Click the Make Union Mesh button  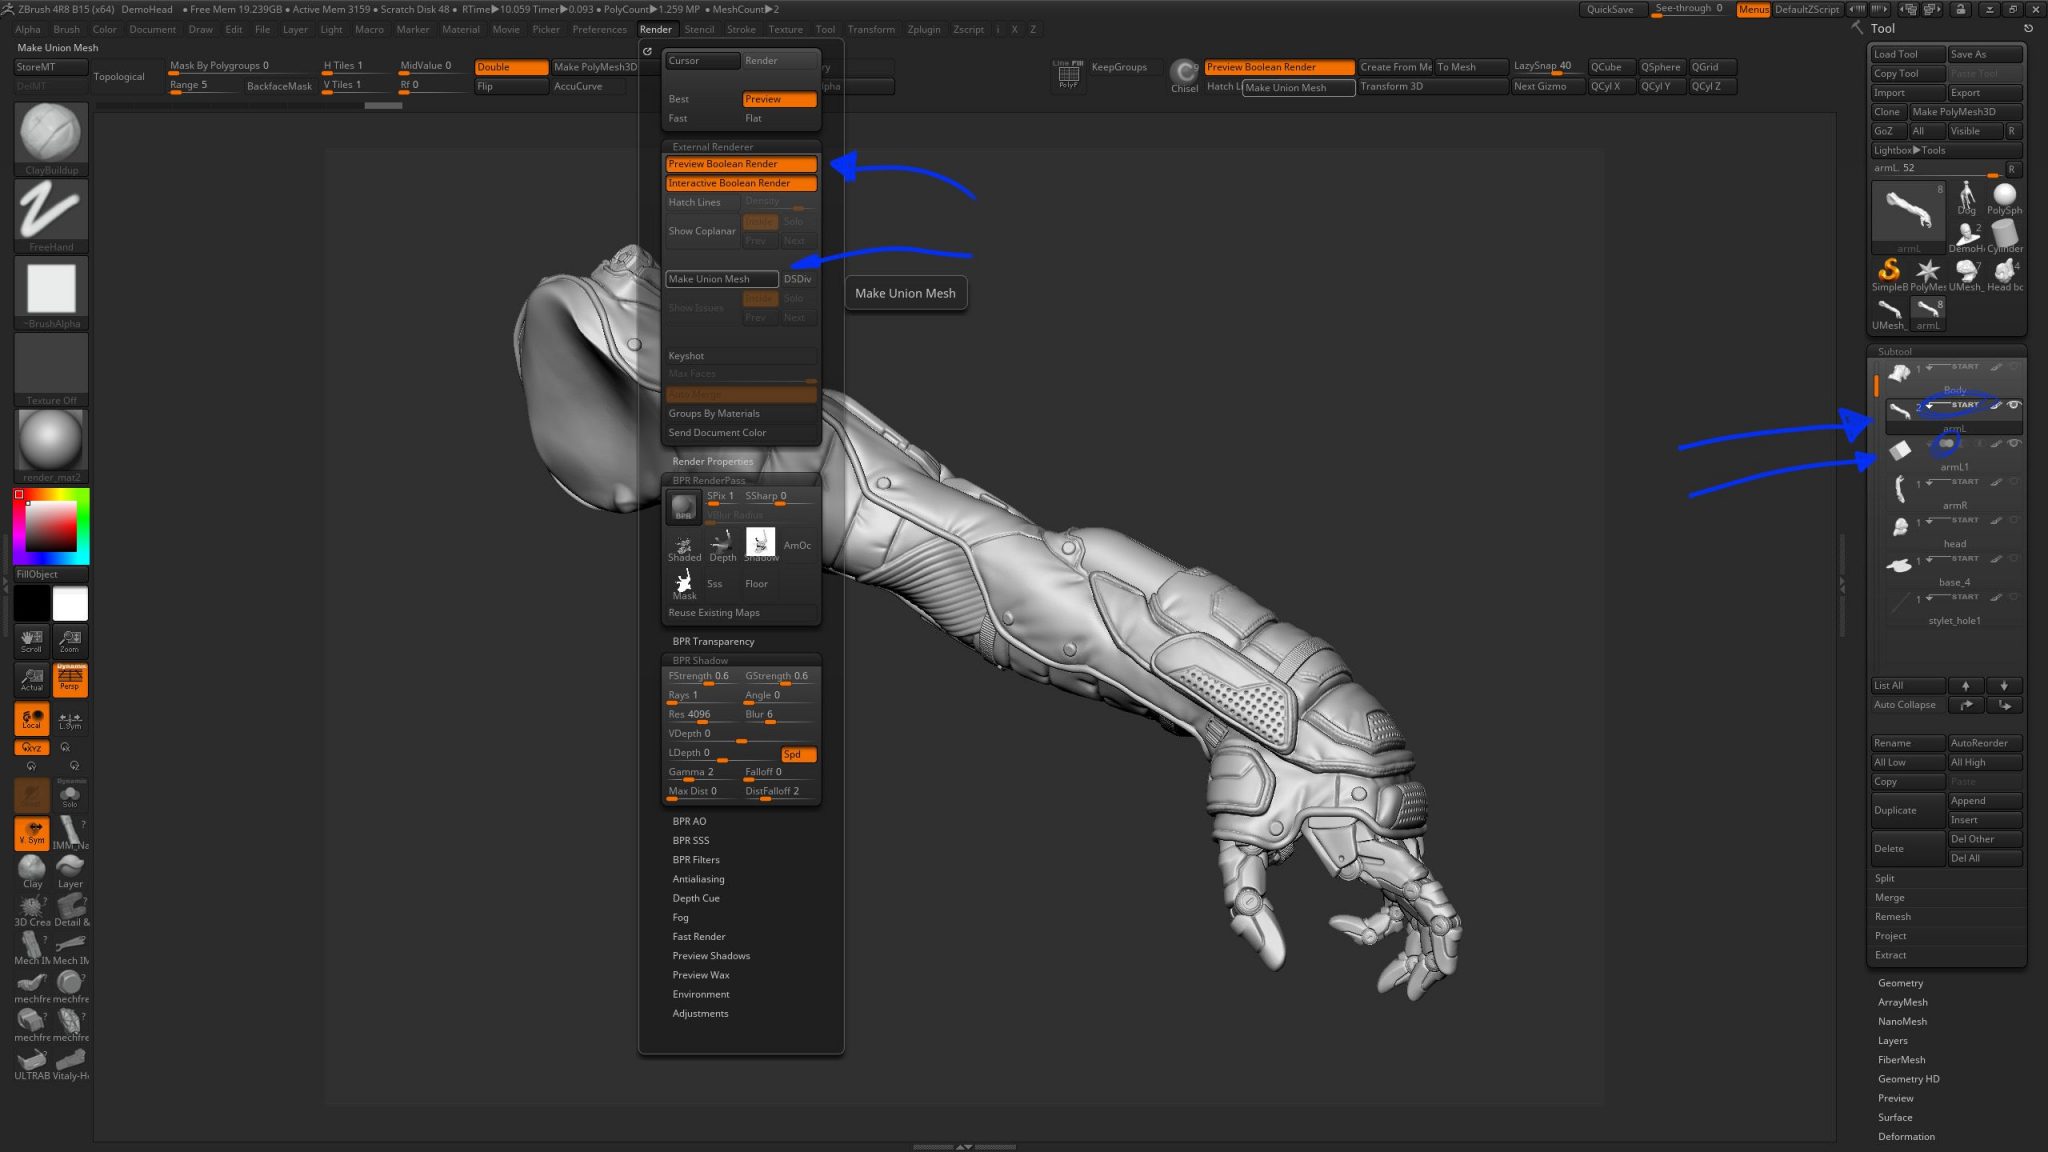(x=722, y=278)
